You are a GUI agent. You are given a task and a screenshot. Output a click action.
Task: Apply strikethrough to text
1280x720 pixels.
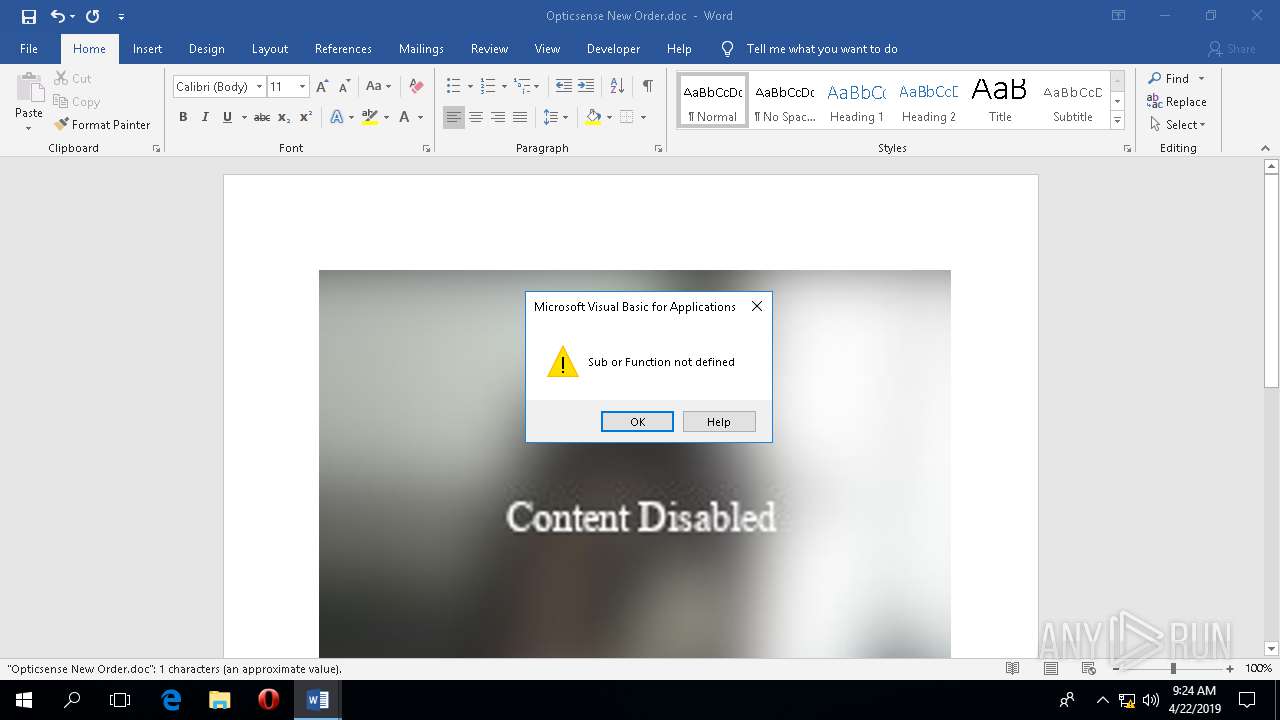[262, 117]
